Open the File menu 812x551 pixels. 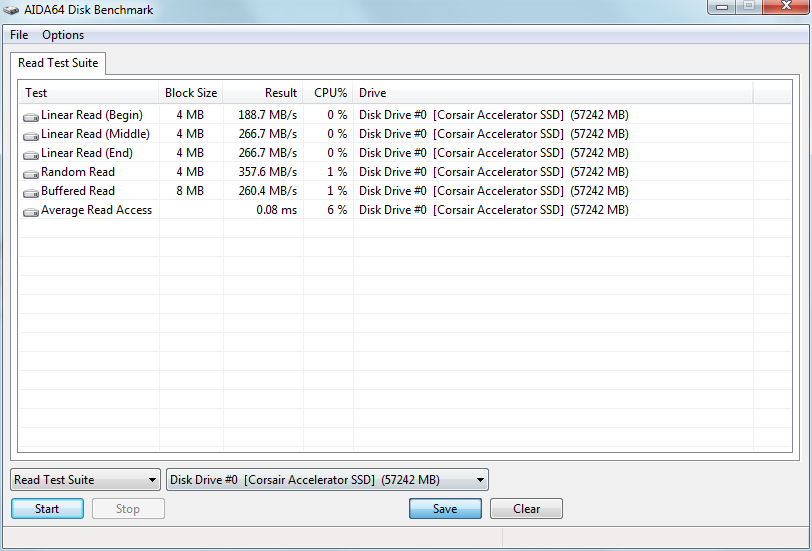19,35
